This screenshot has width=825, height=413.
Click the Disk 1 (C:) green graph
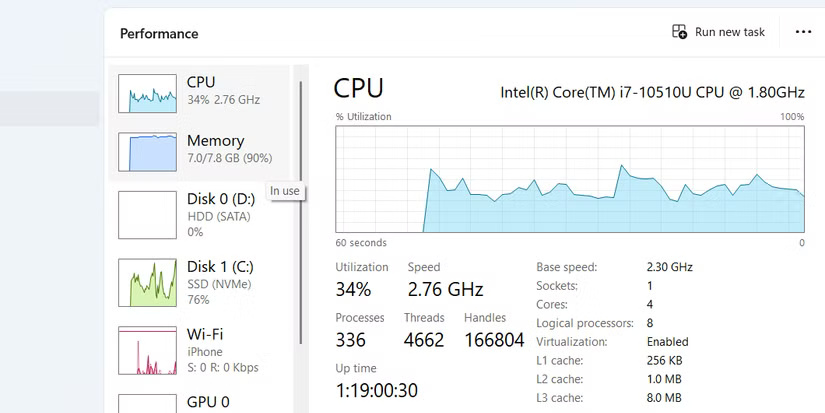click(x=147, y=283)
